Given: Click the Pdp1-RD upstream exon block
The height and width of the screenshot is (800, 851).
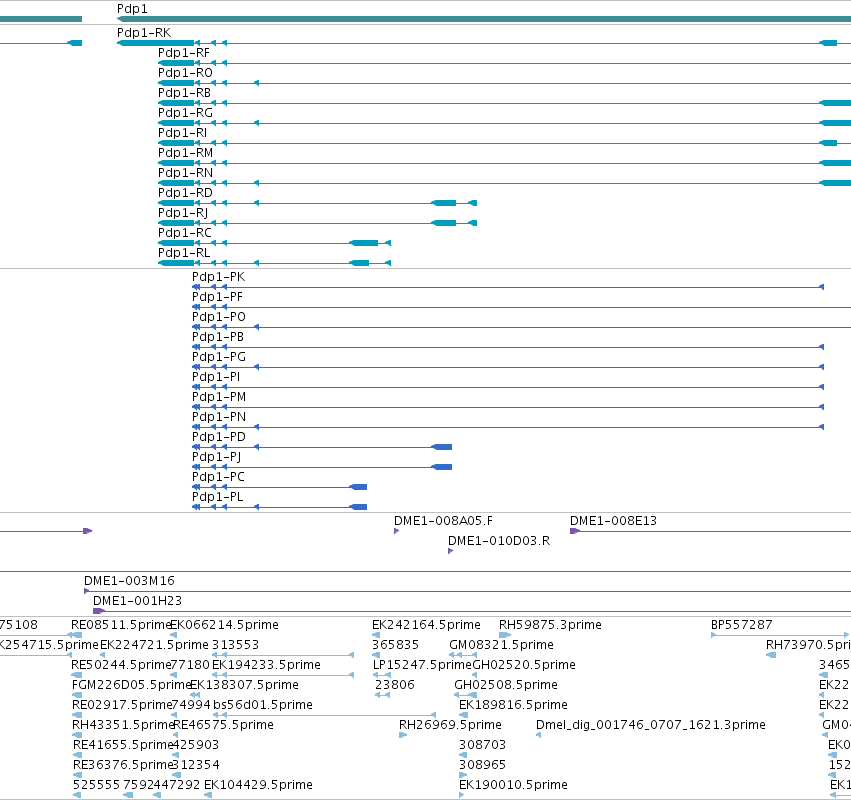Looking at the screenshot, I should coord(444,203).
